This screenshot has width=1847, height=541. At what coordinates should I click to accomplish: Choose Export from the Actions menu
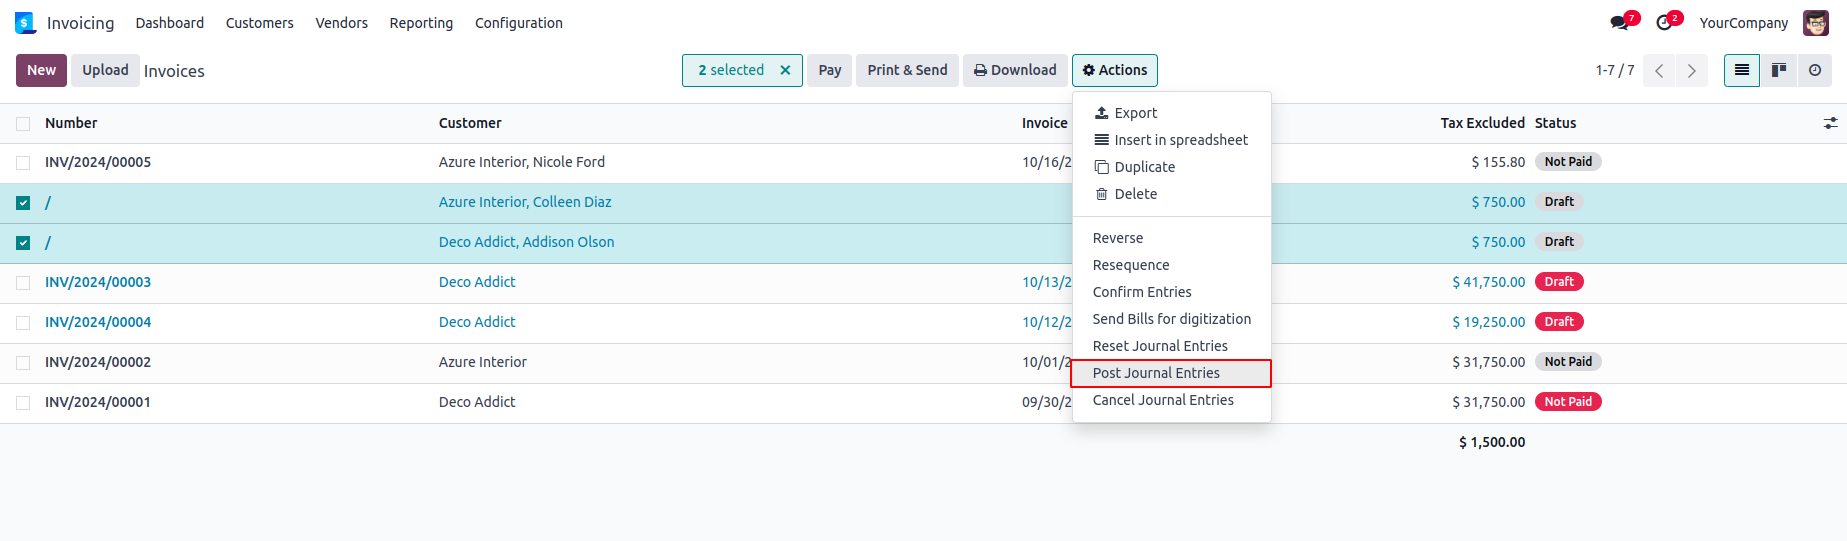tap(1135, 113)
